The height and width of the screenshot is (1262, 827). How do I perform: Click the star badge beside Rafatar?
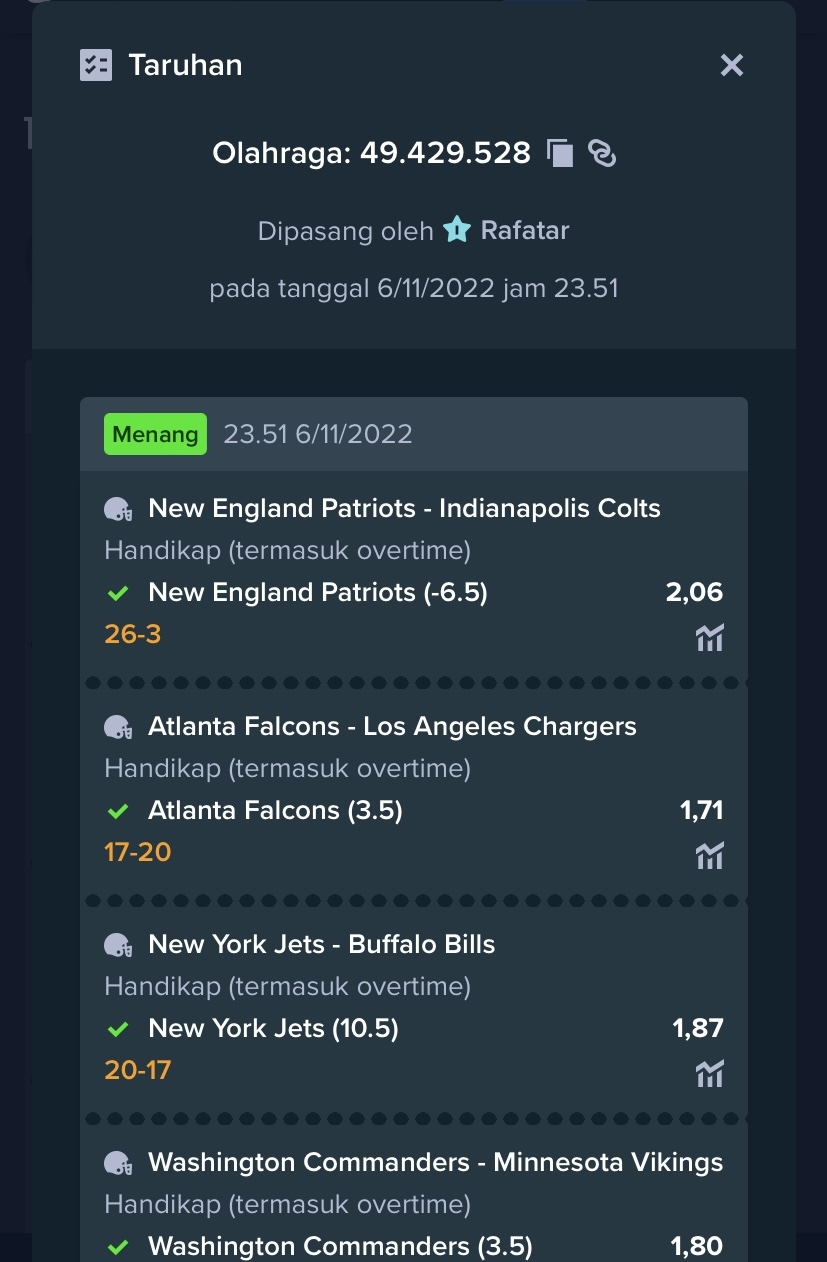(456, 230)
